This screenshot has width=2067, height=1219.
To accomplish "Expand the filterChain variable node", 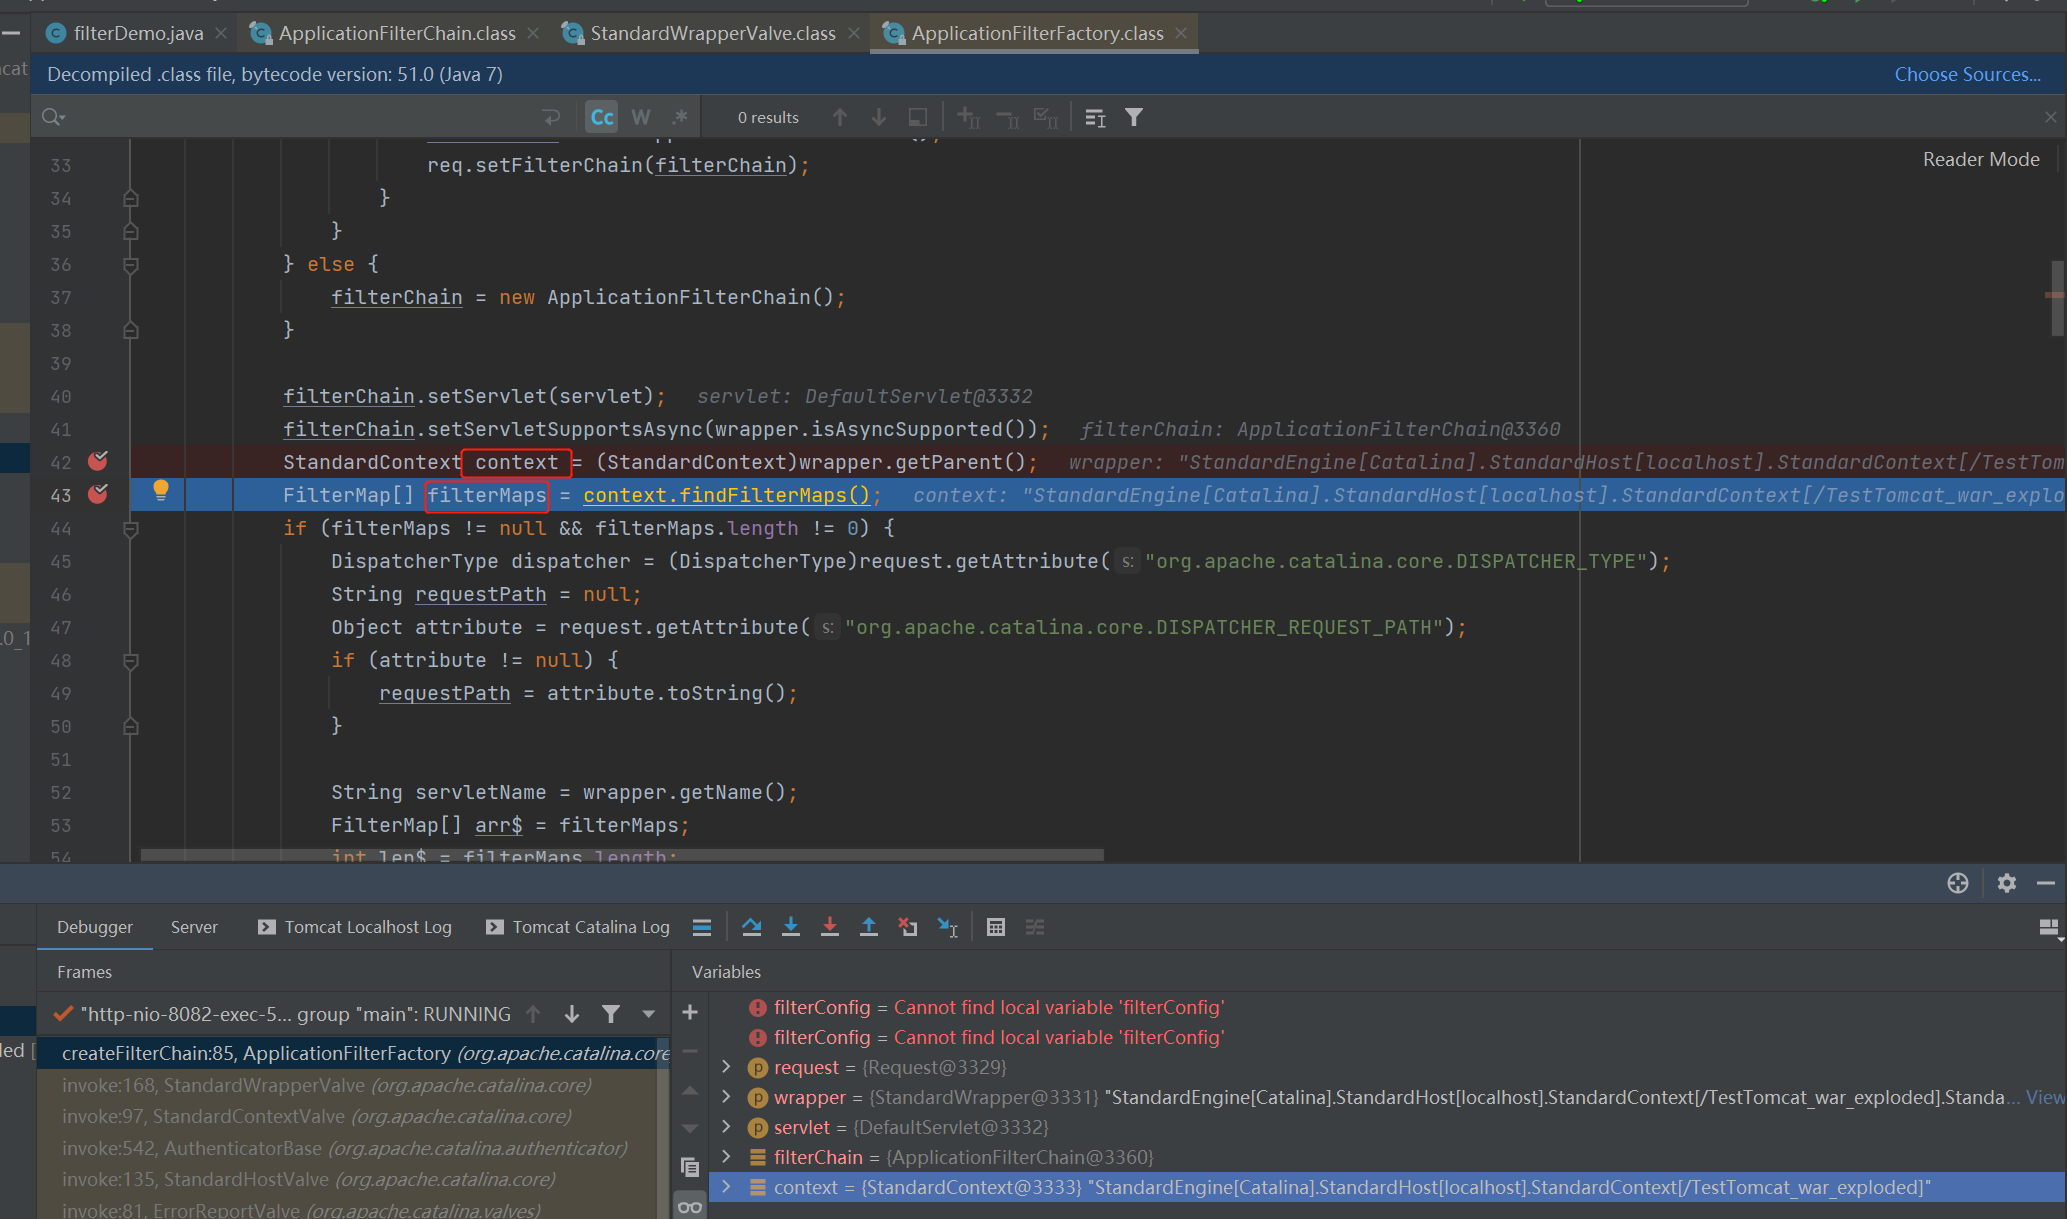I will click(x=727, y=1157).
